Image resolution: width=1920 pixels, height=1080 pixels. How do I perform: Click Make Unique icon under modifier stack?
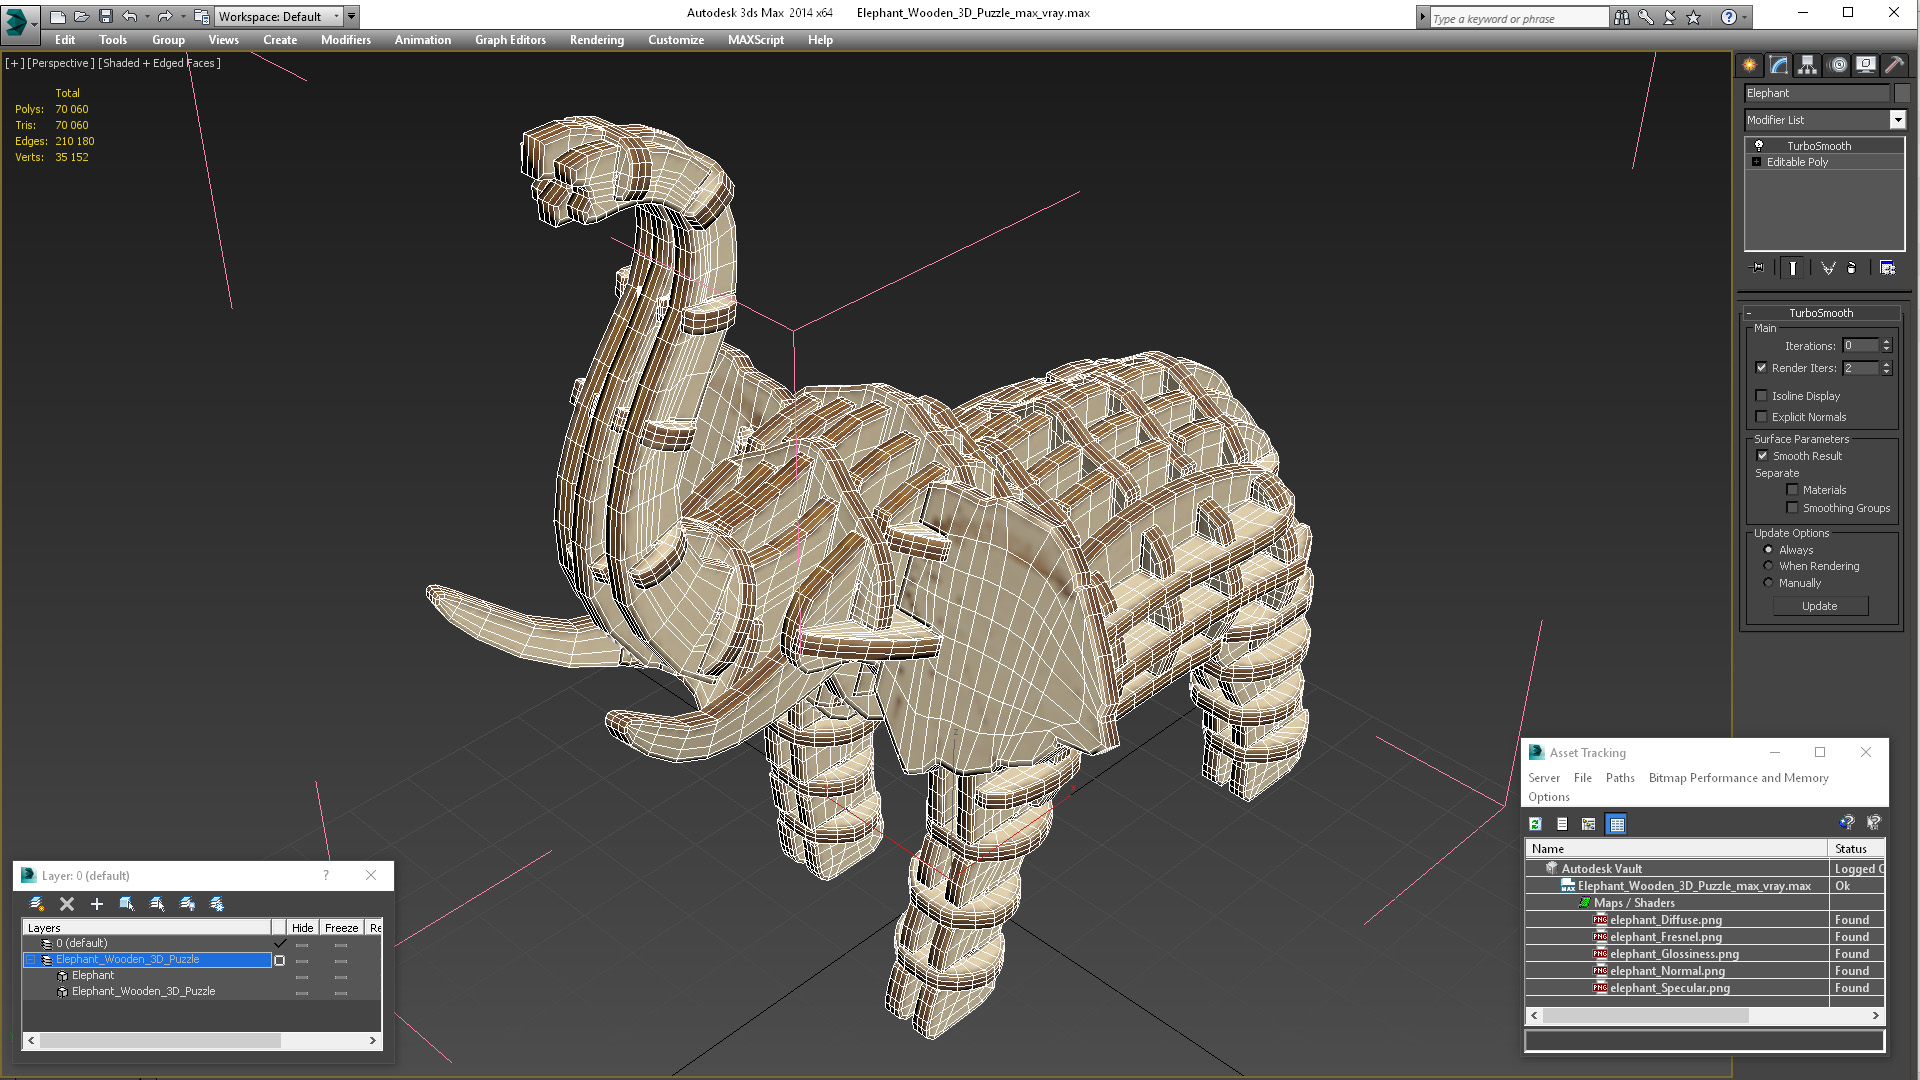(x=1828, y=268)
